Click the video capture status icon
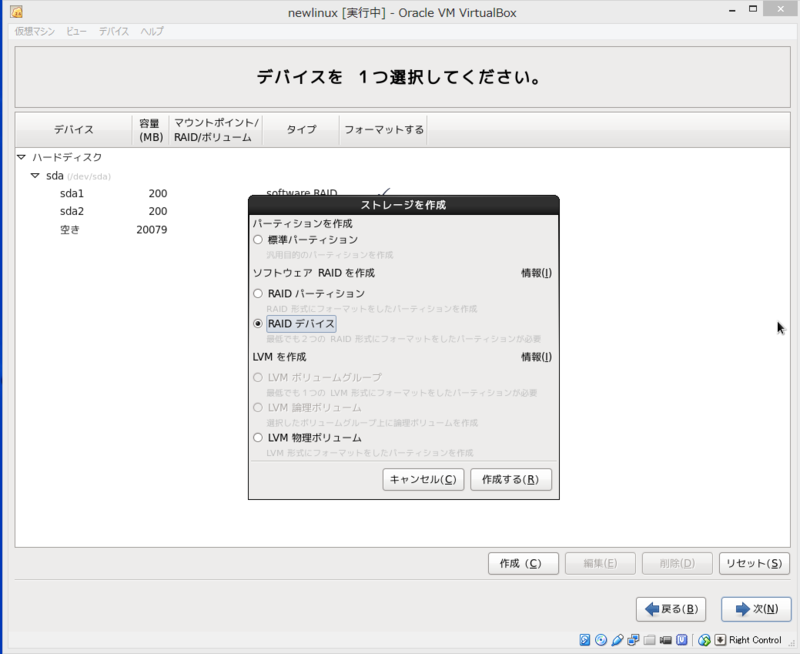The width and height of the screenshot is (800, 654). click(x=665, y=640)
